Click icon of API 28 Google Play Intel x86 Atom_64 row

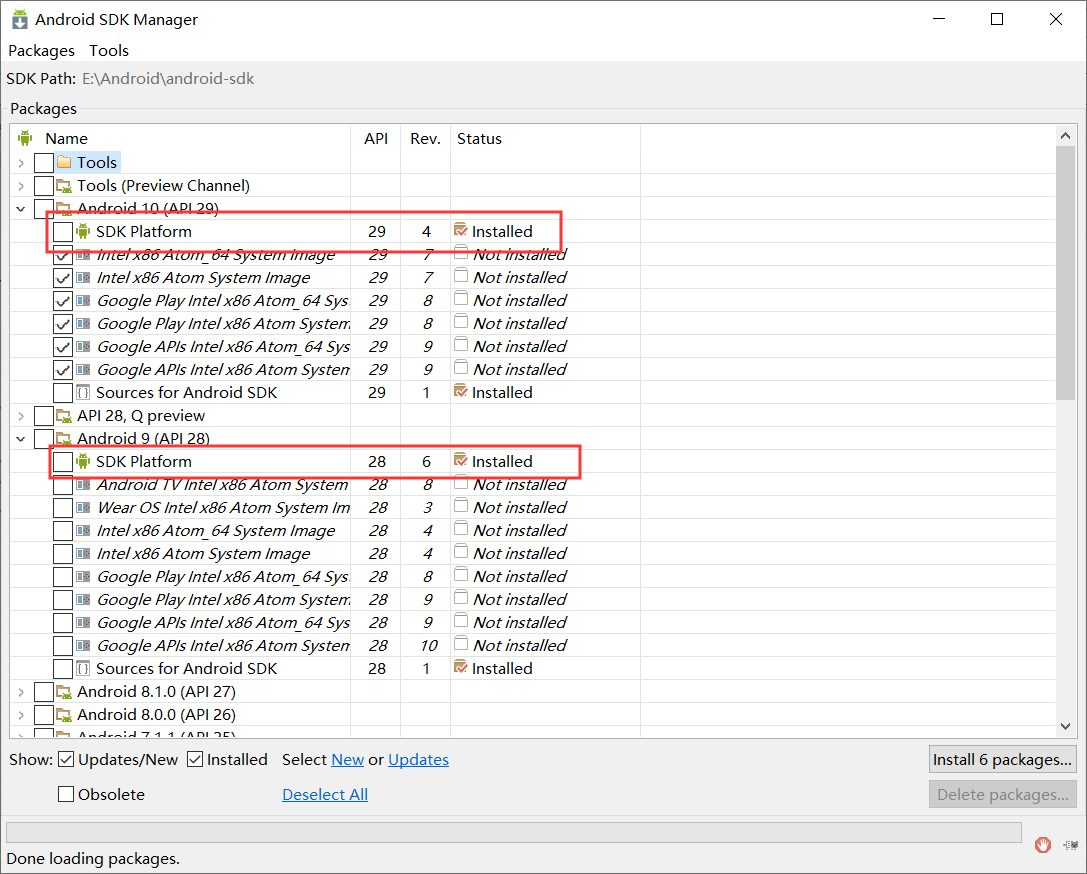(x=83, y=577)
